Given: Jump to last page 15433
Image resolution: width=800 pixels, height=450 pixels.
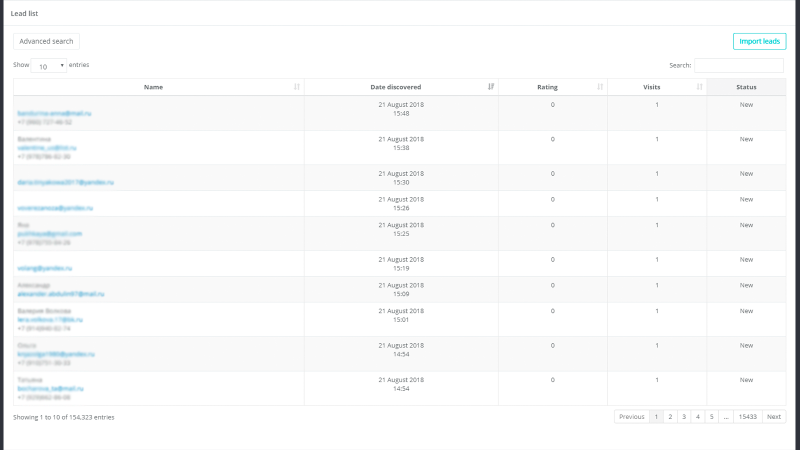Looking at the screenshot, I should click(x=747, y=417).
